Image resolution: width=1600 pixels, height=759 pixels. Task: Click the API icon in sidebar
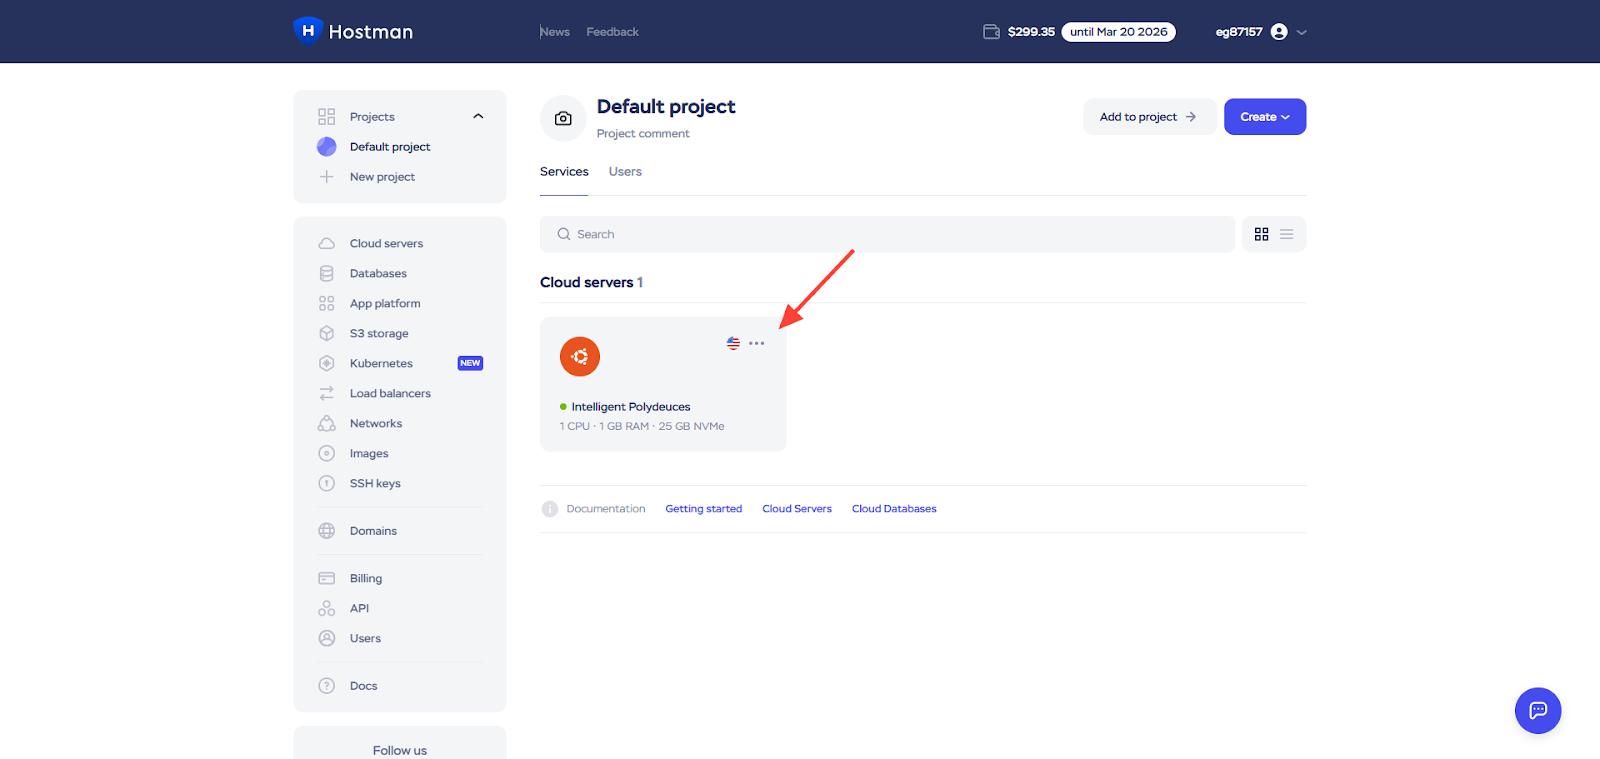pyautogui.click(x=326, y=609)
